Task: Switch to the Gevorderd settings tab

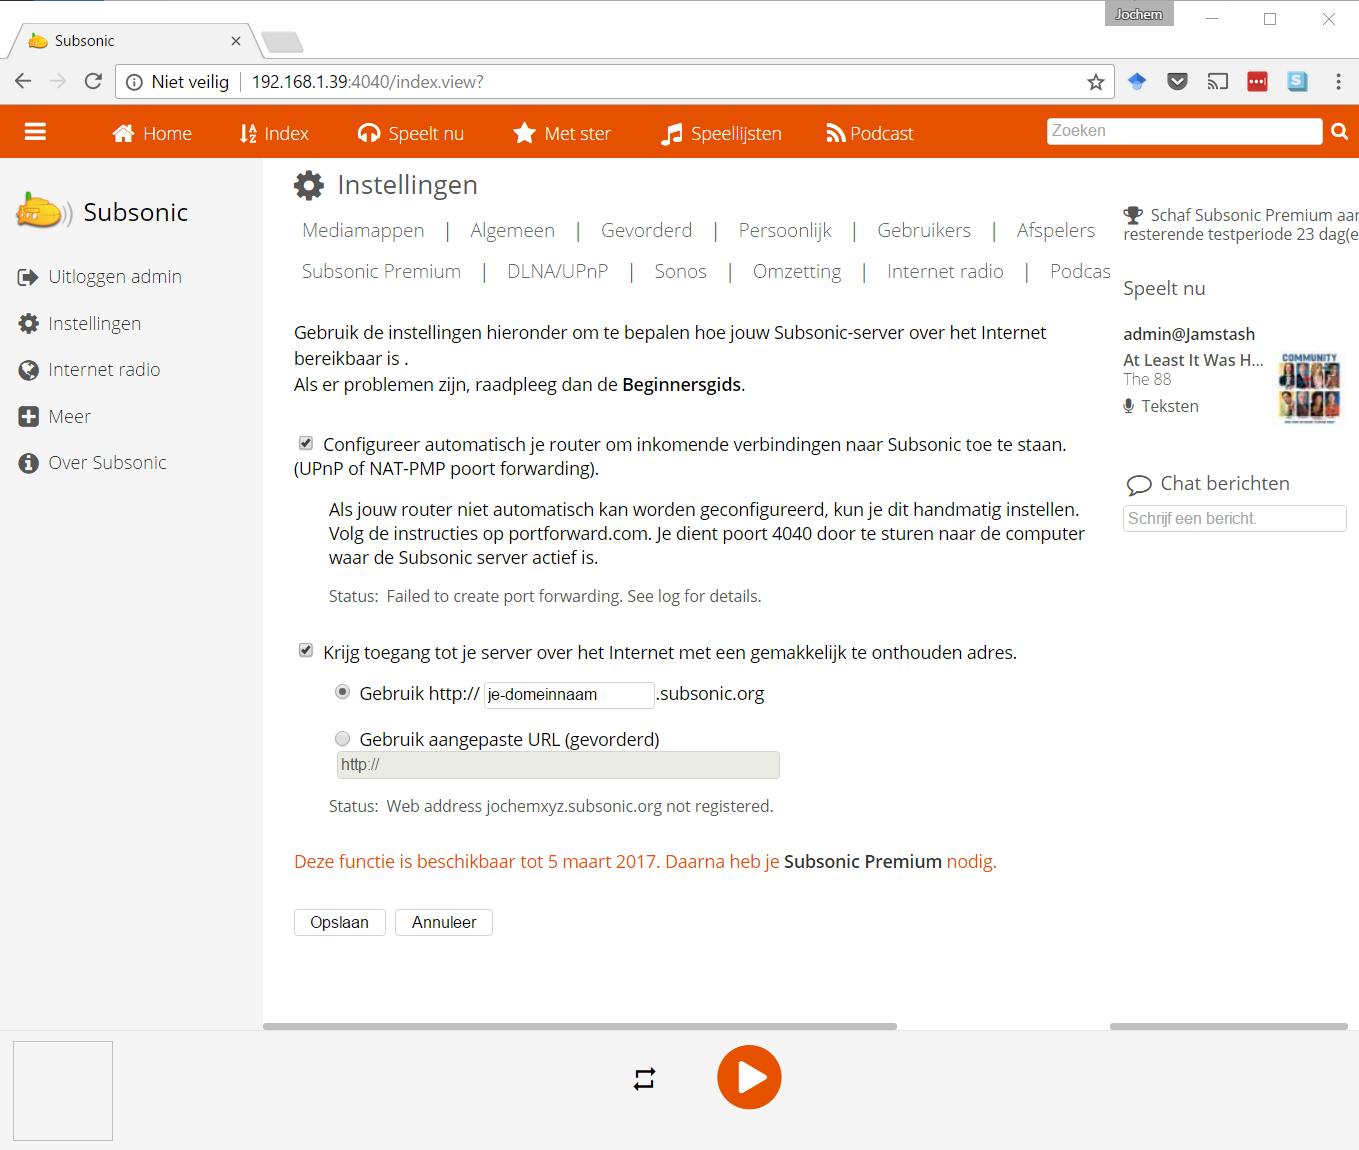Action: pyautogui.click(x=646, y=230)
